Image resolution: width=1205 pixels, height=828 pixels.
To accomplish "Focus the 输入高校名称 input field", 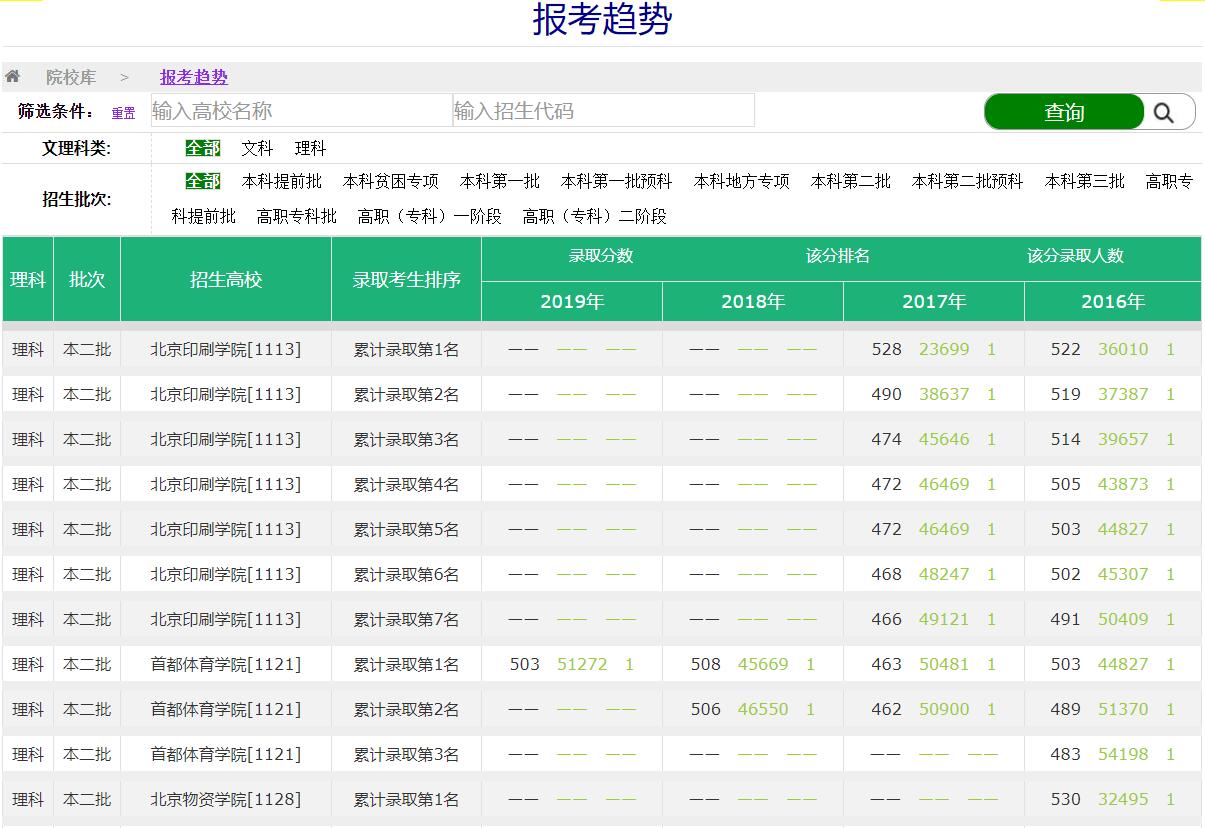I will pos(300,111).
